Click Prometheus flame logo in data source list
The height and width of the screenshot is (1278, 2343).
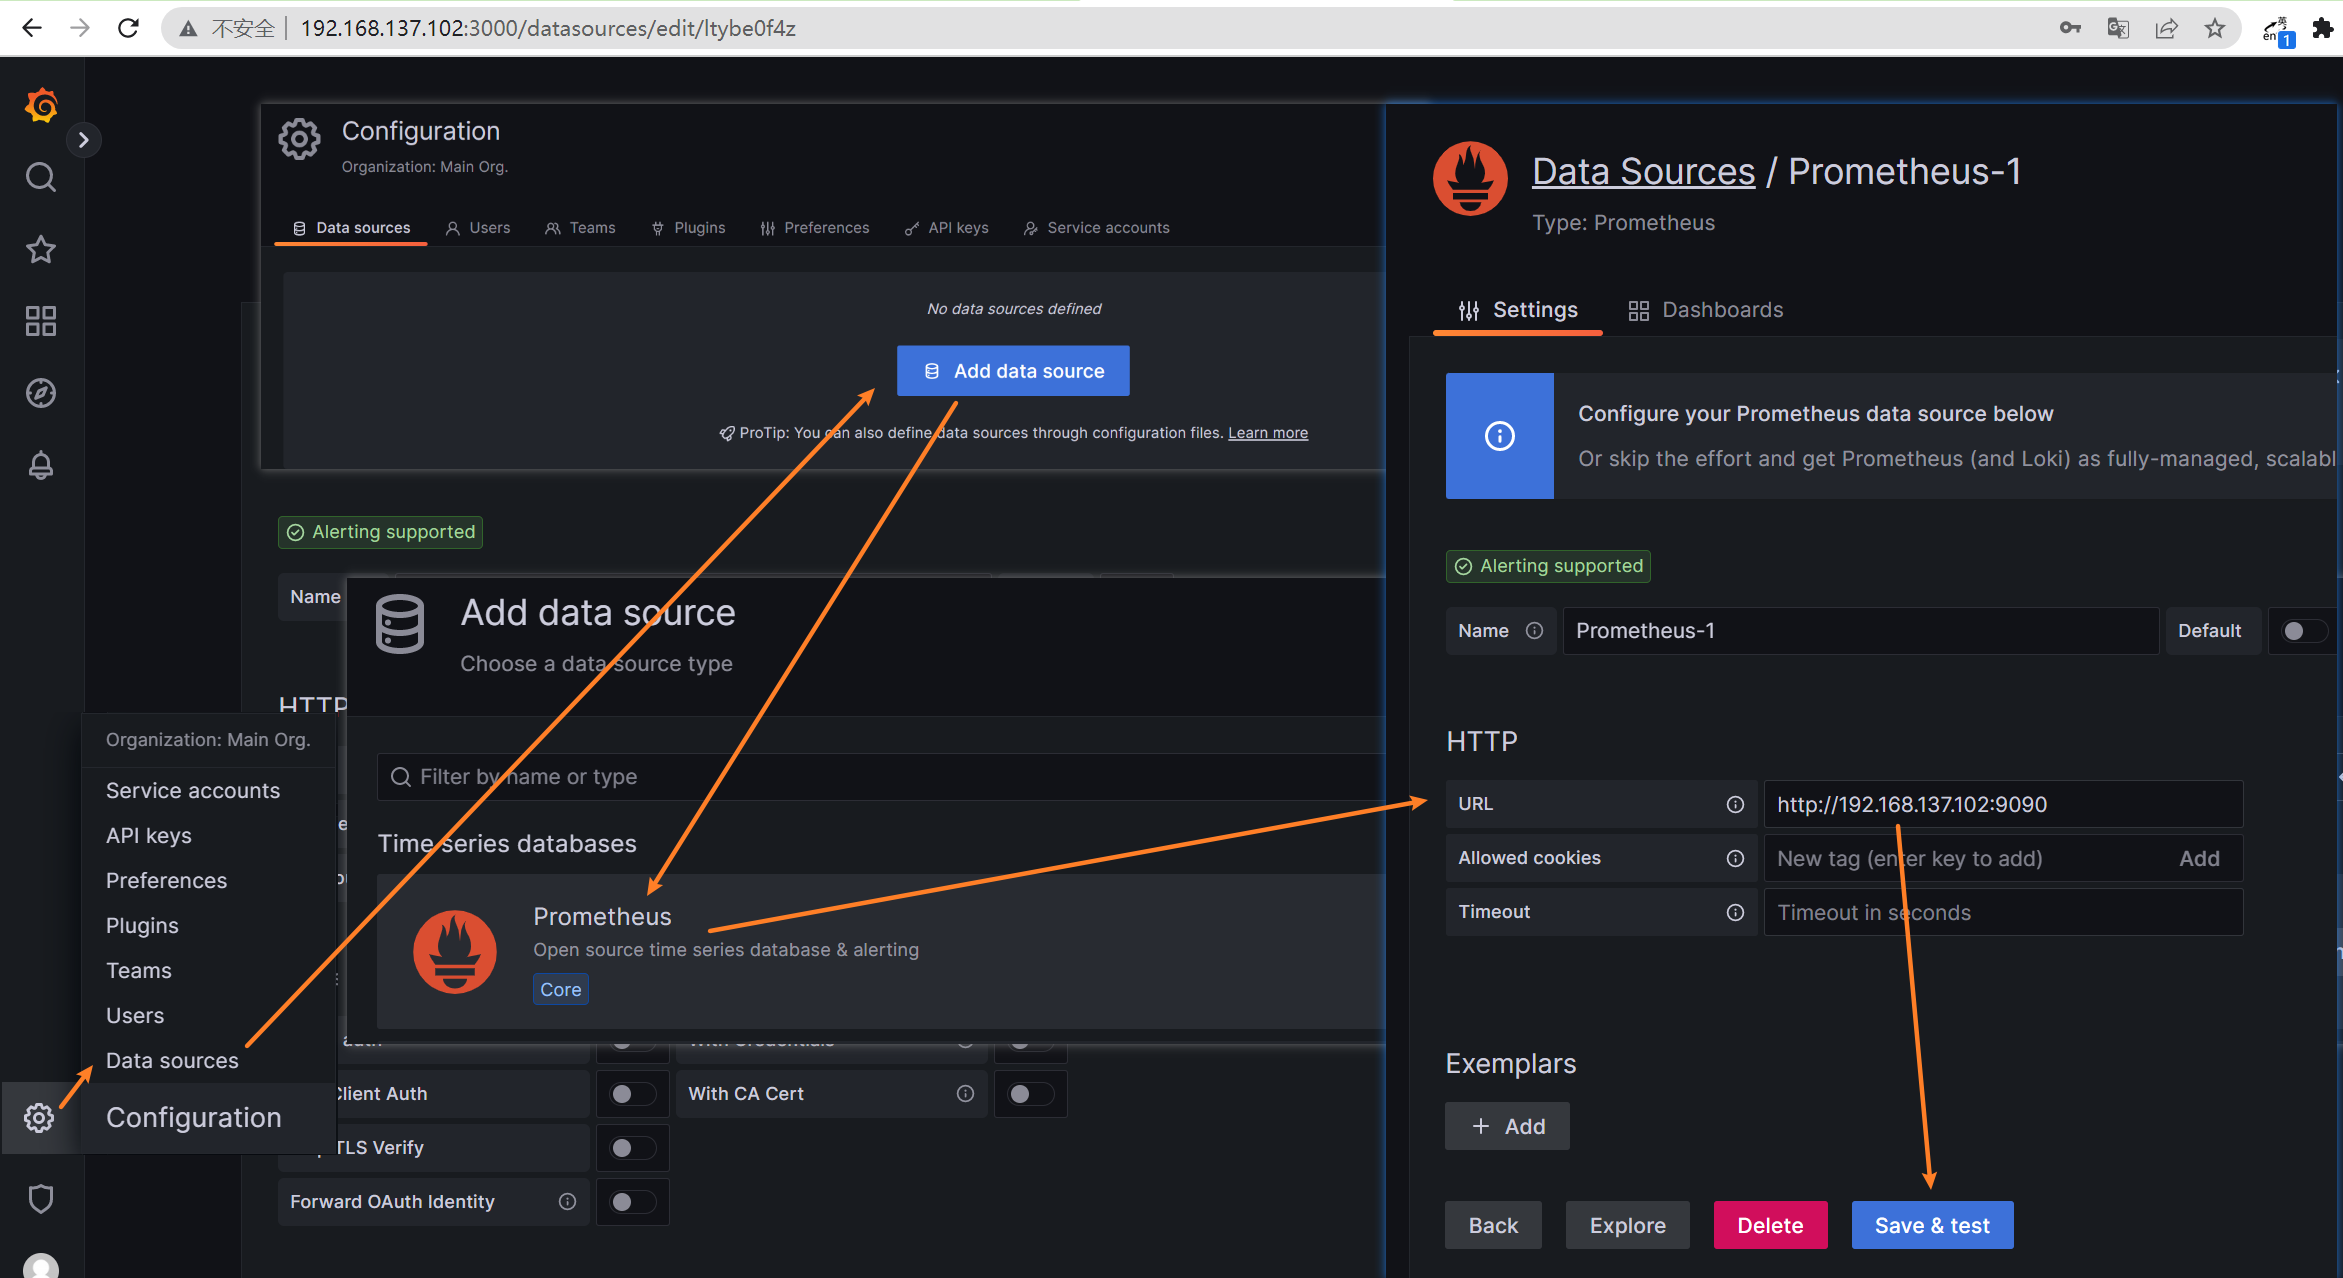455,951
